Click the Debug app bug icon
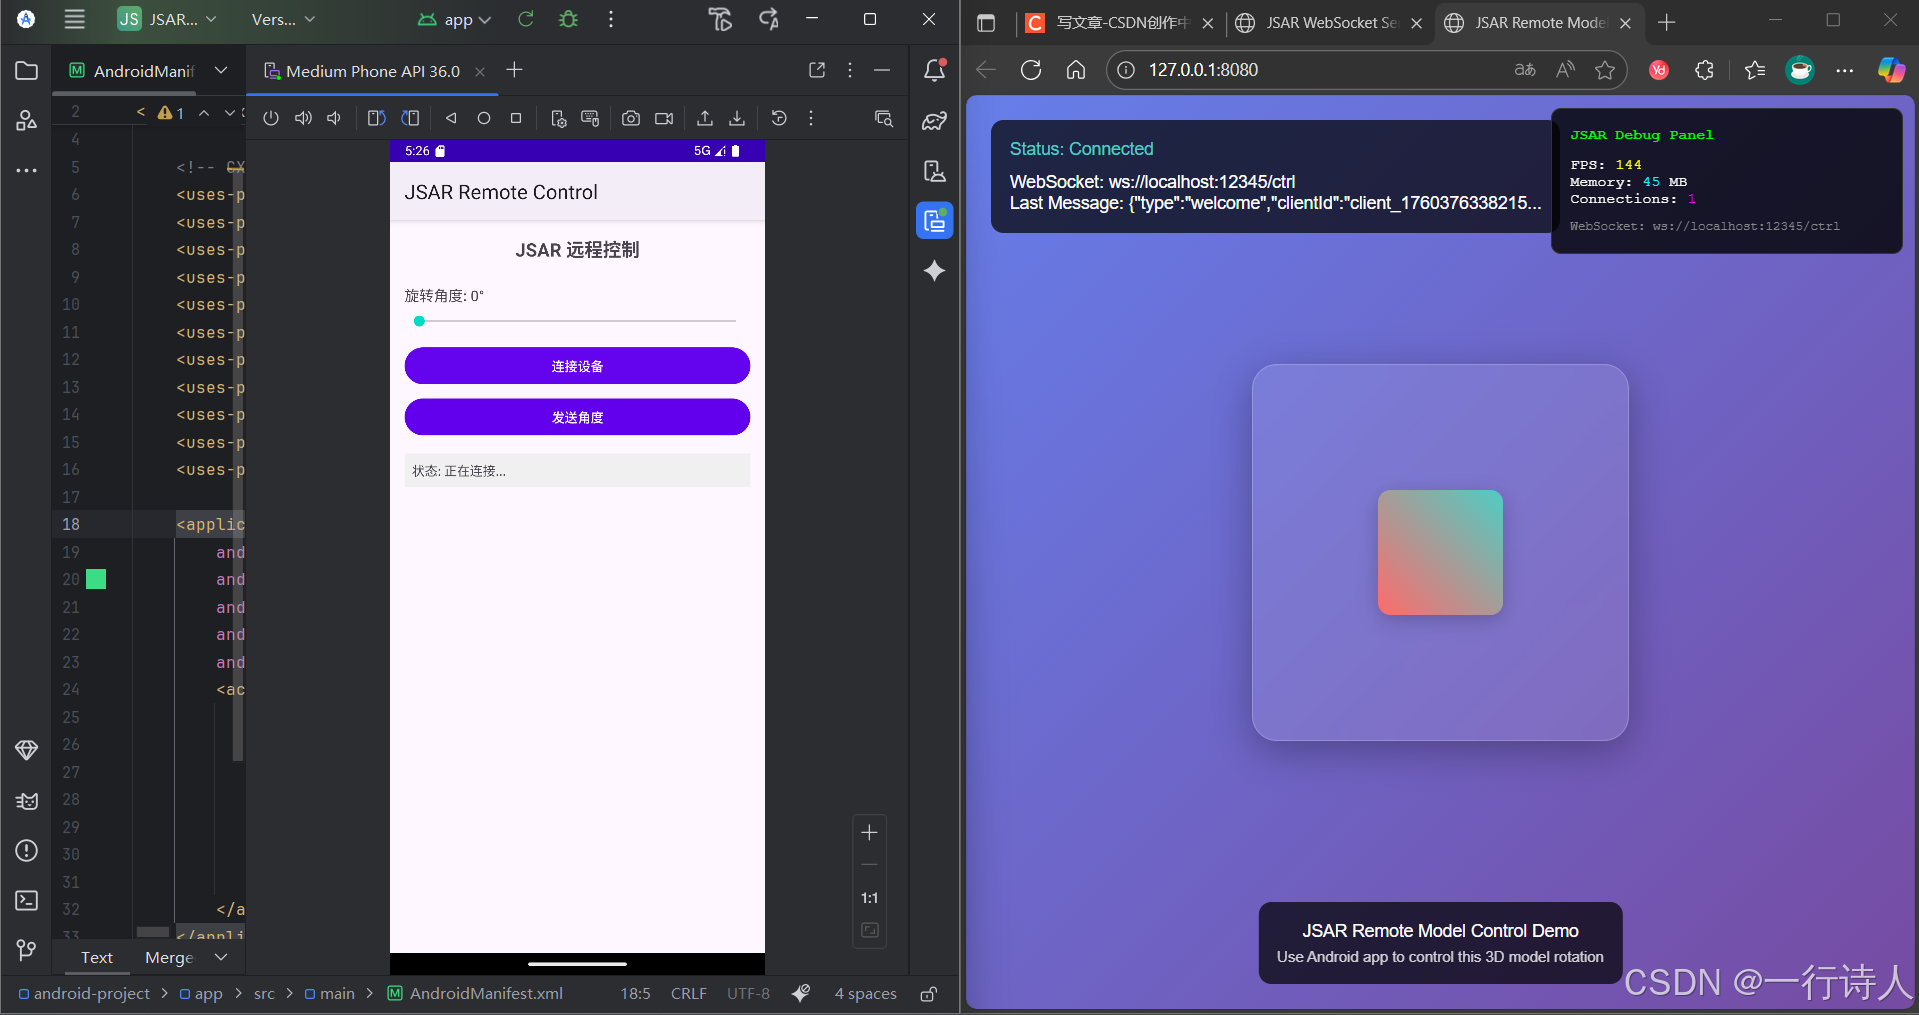 [569, 19]
